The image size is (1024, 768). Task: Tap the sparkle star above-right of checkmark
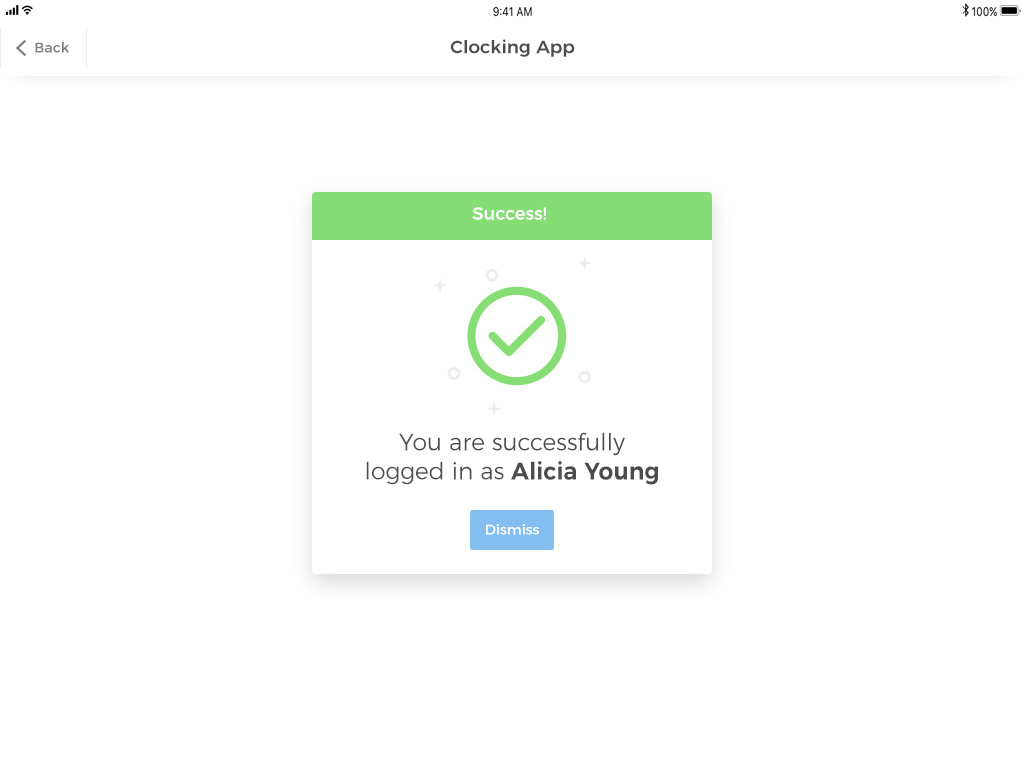pyautogui.click(x=585, y=263)
